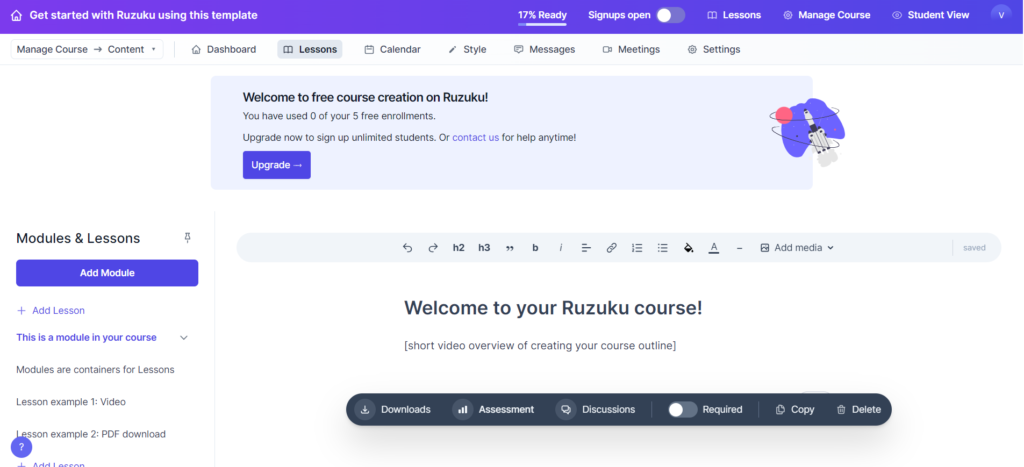Toggle italic formatting

tap(560, 248)
